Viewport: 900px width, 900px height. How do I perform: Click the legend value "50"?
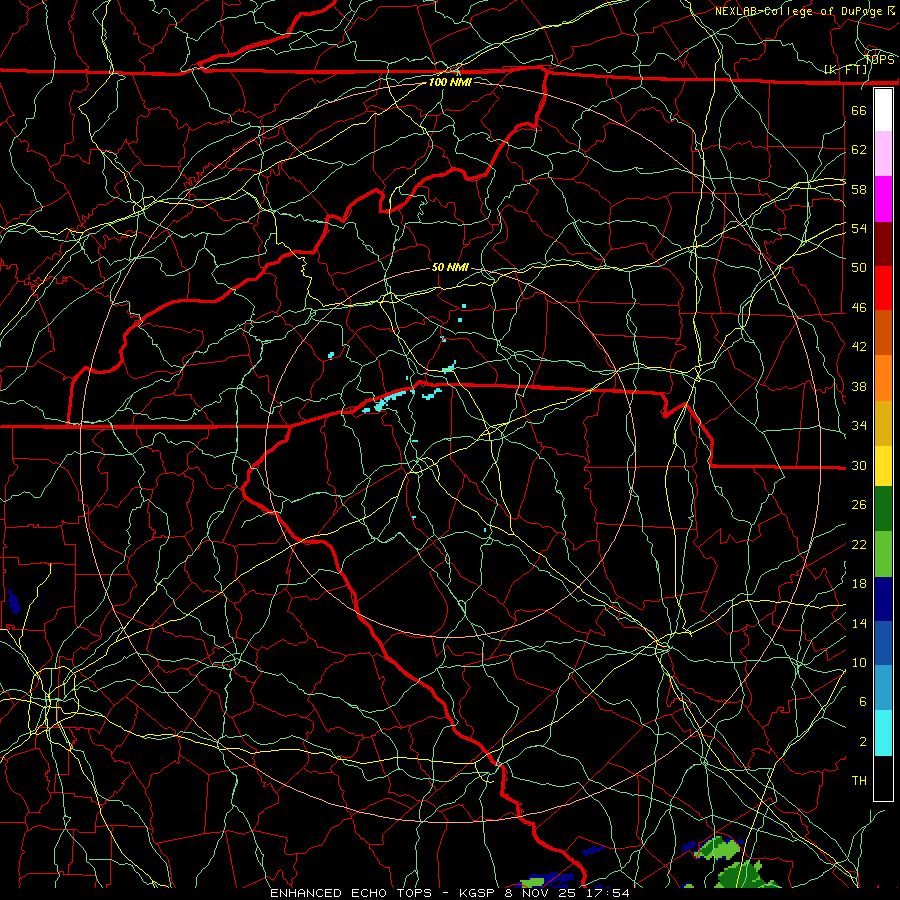pyautogui.click(x=859, y=267)
